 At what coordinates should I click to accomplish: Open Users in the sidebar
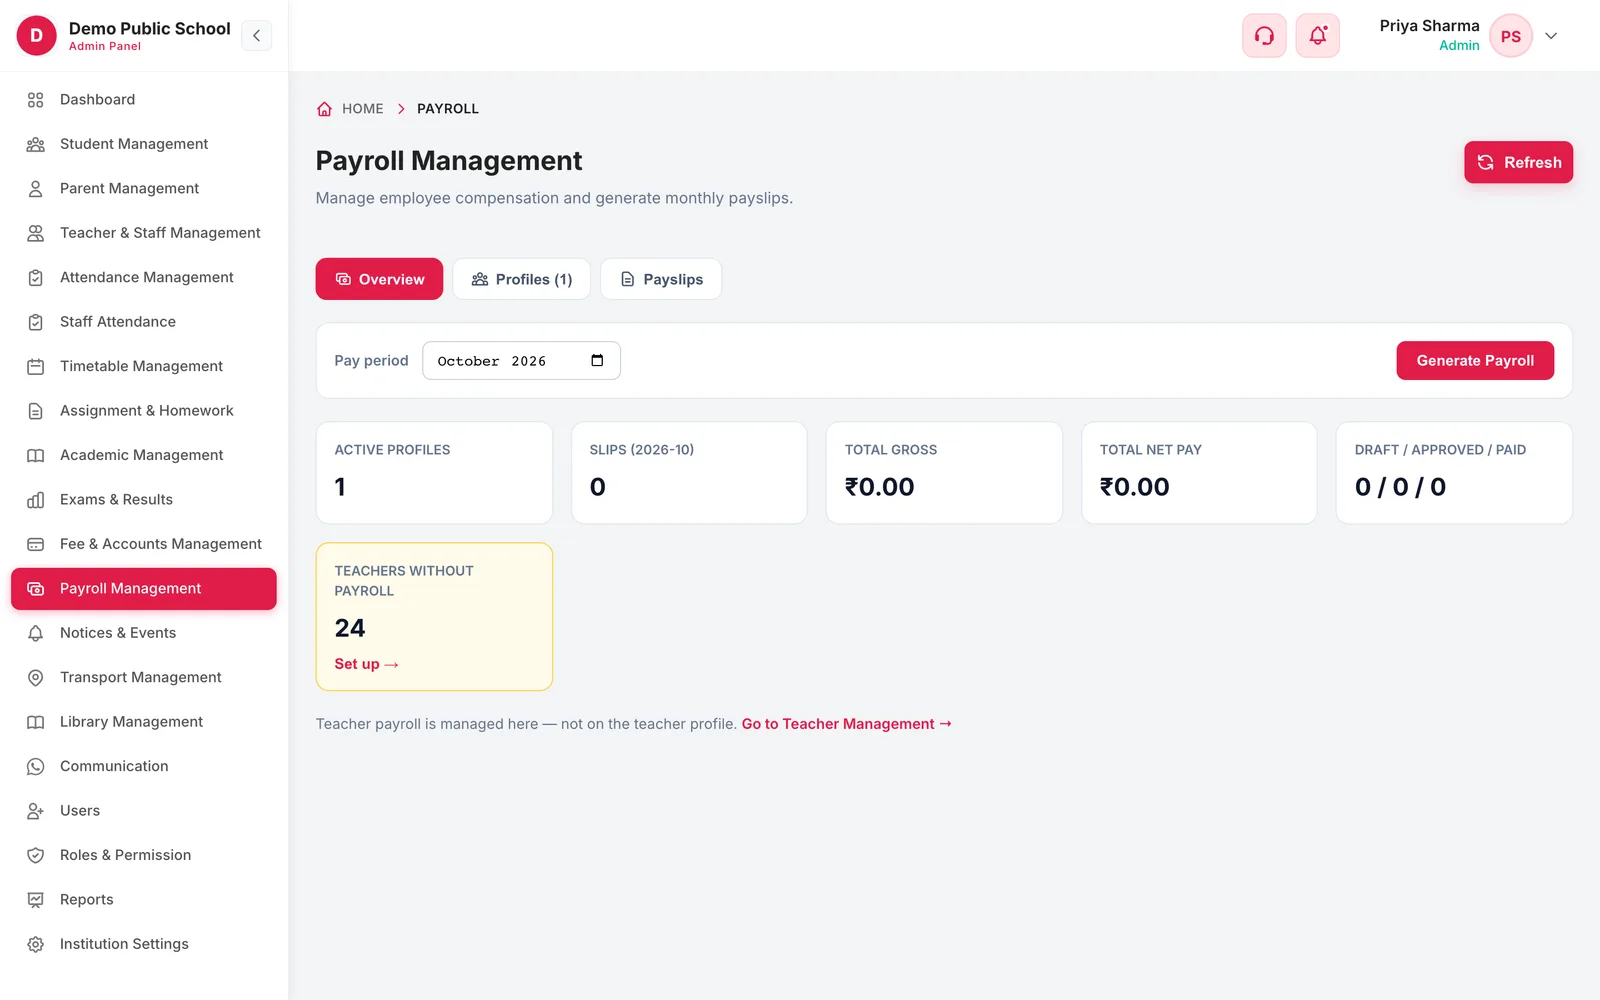[144, 811]
